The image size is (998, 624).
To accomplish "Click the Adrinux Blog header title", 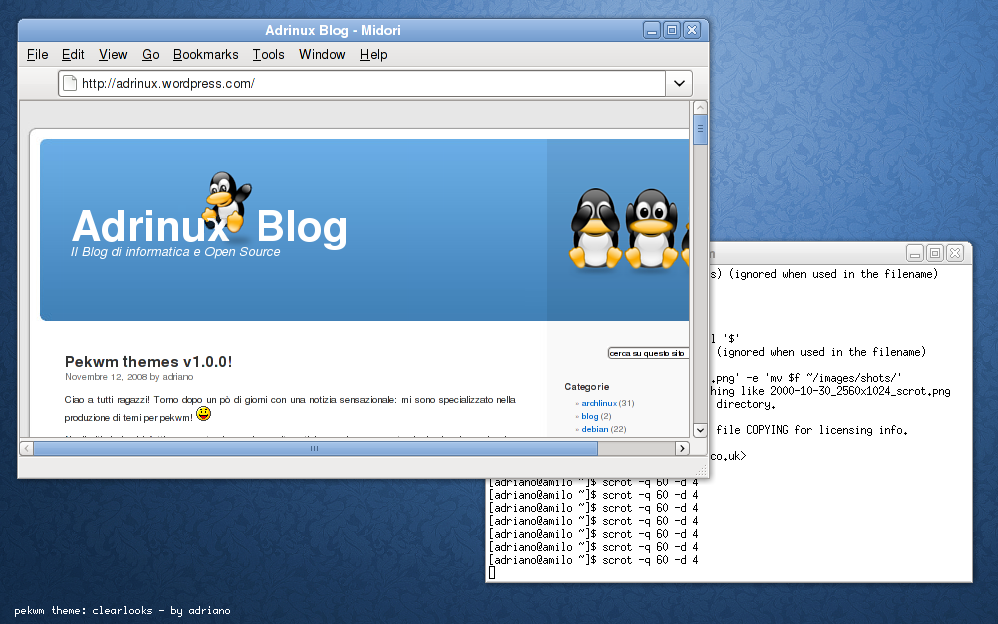I will 209,227.
